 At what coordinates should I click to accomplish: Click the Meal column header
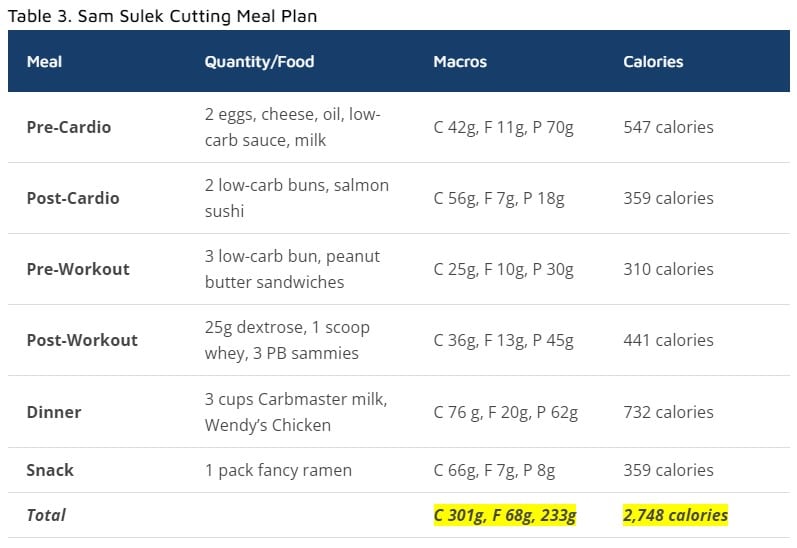pos(44,62)
